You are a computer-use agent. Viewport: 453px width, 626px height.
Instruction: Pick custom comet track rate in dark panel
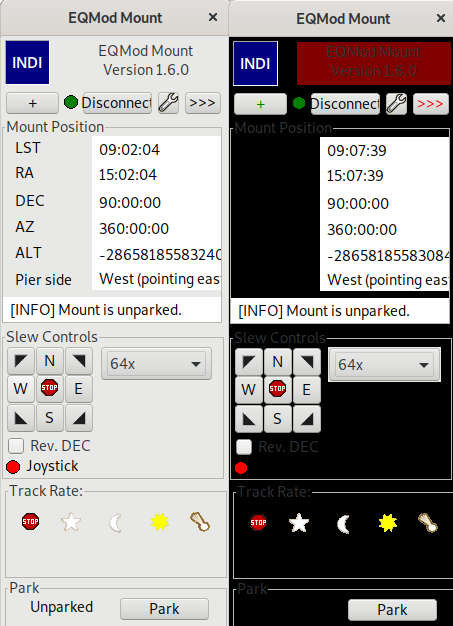(x=428, y=523)
